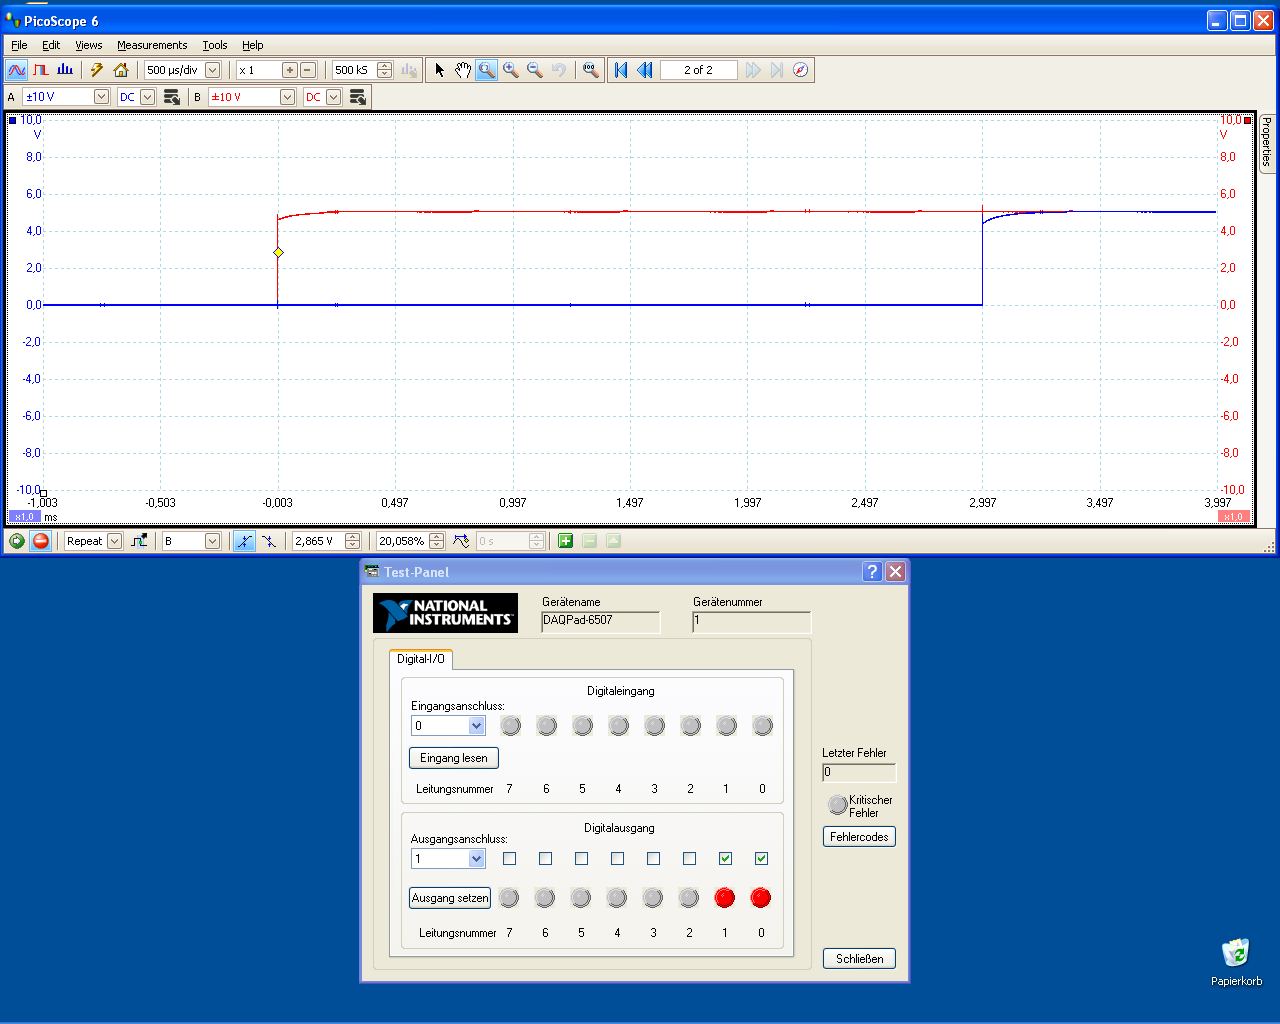Image resolution: width=1280 pixels, height=1024 pixels.
Task: Uncheck digital output checkbox for line 1
Action: tap(726, 858)
